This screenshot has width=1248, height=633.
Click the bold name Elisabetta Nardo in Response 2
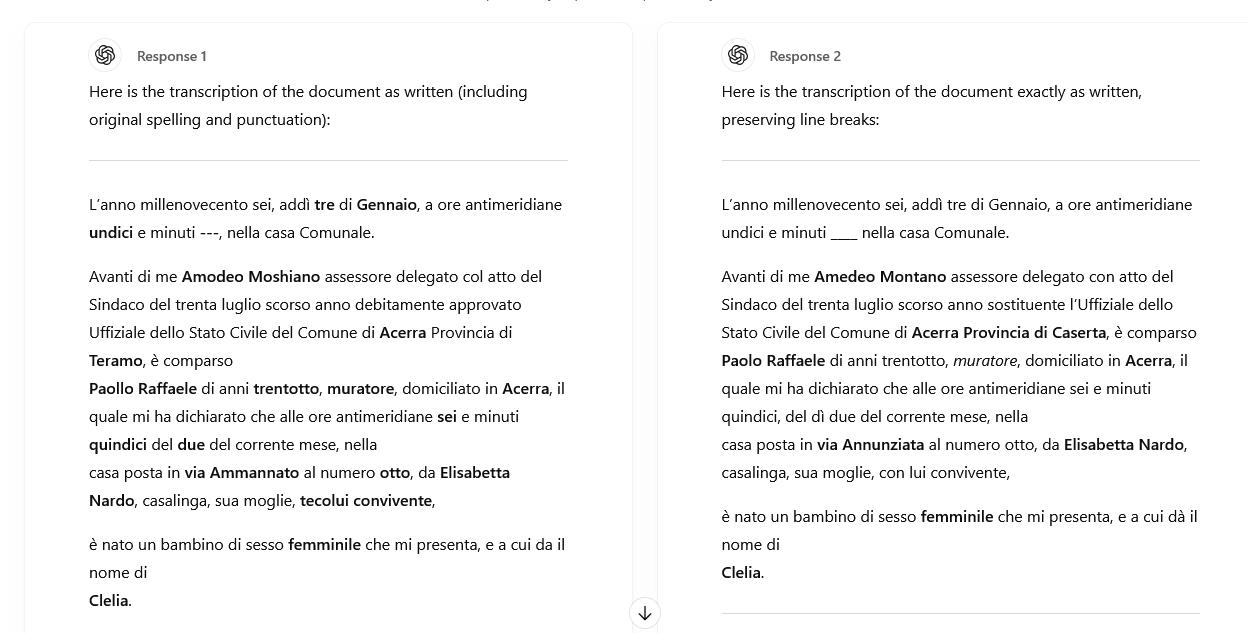(x=1123, y=444)
